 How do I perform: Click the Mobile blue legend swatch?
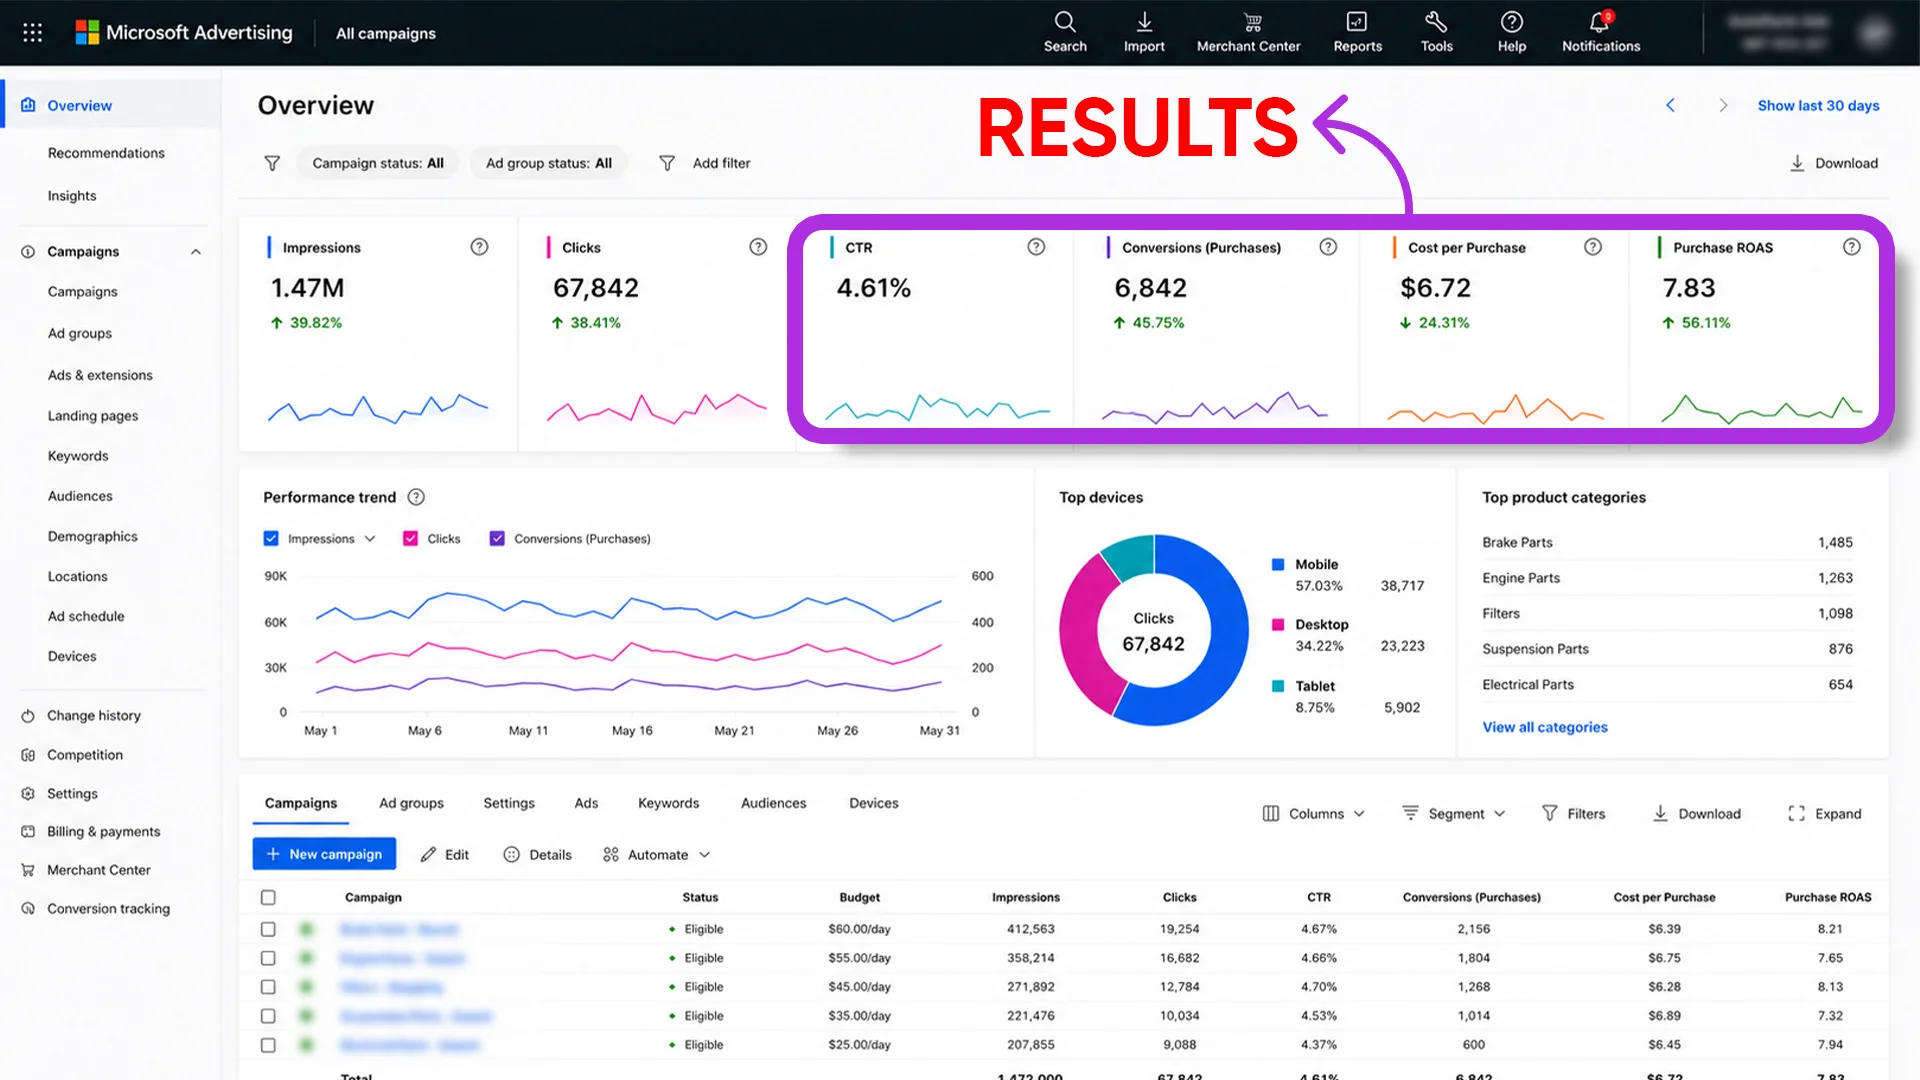pyautogui.click(x=1278, y=564)
